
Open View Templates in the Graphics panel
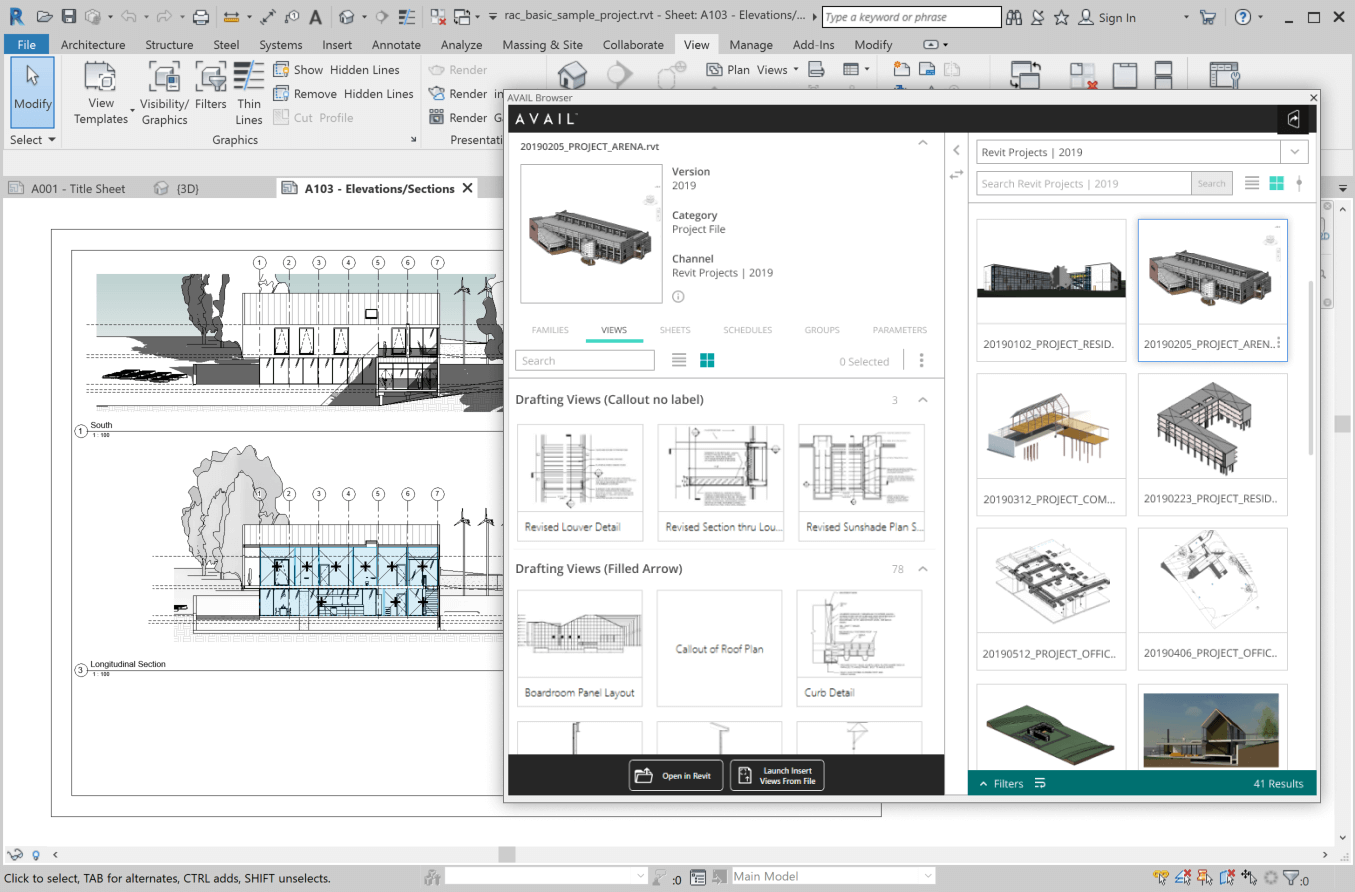click(101, 92)
